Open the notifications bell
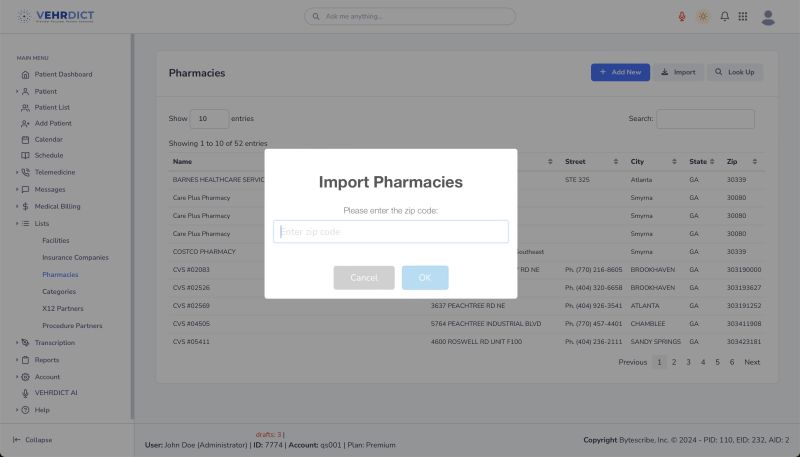 click(x=724, y=16)
